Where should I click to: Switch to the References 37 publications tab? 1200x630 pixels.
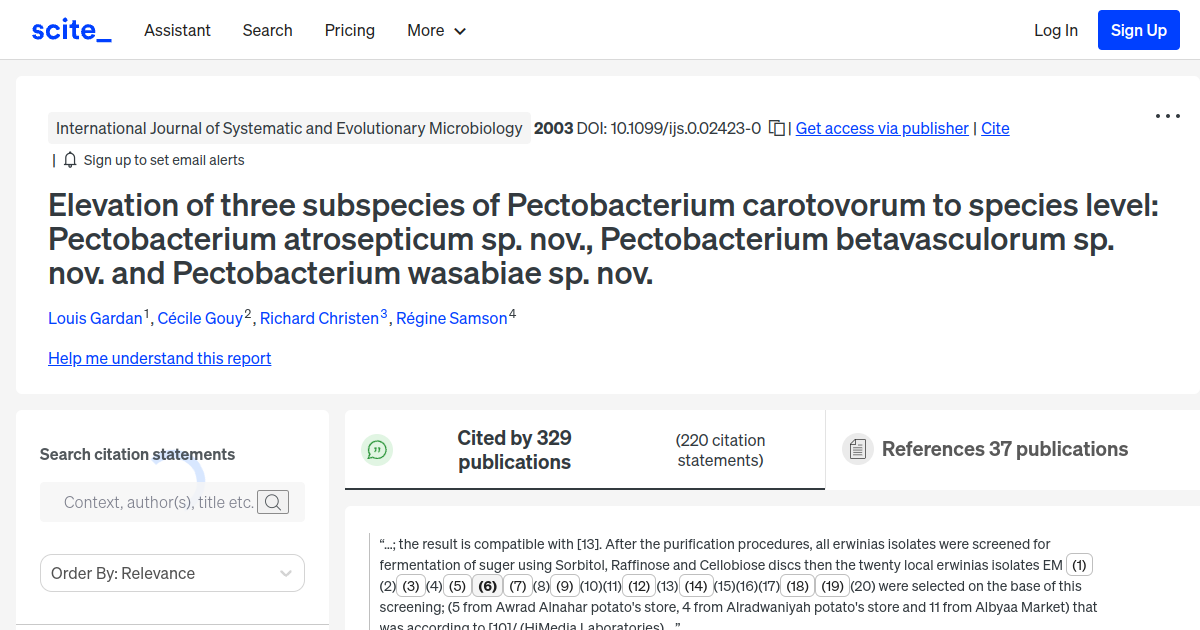click(x=1004, y=449)
